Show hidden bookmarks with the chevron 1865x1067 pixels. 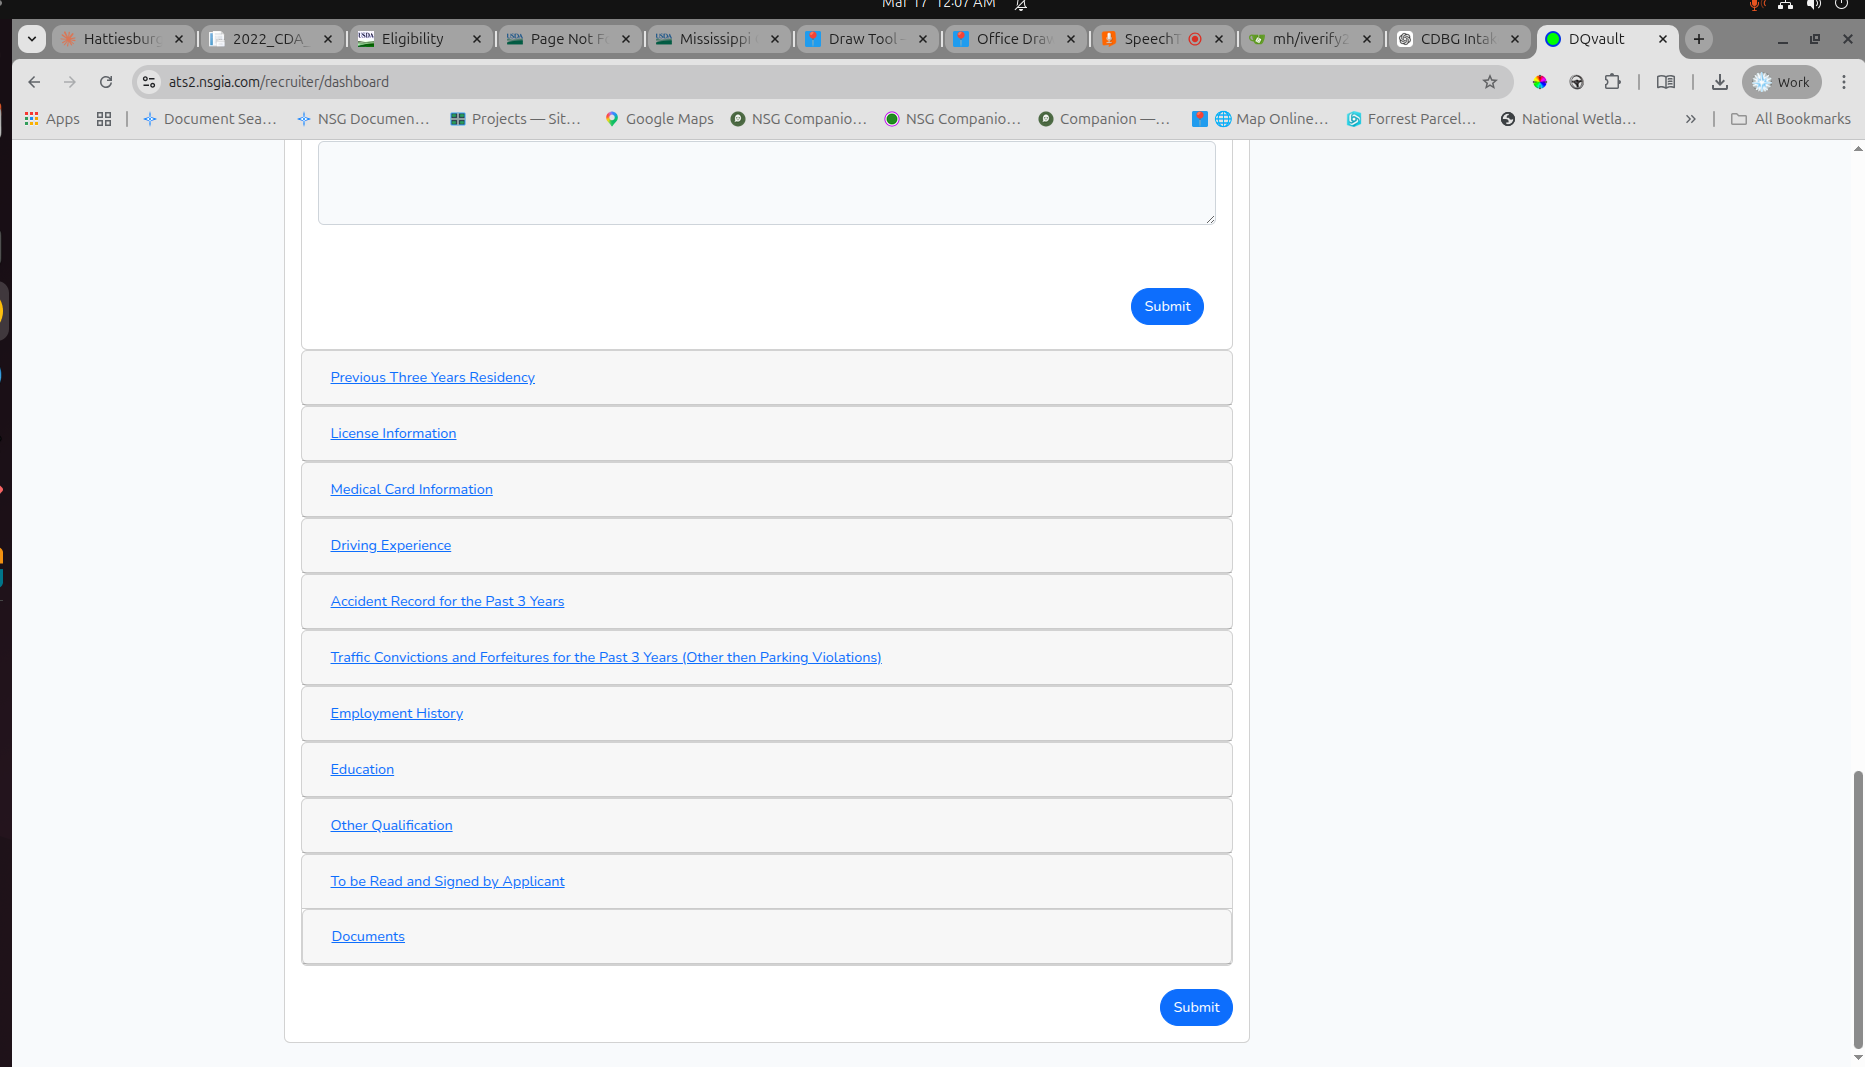(1690, 119)
